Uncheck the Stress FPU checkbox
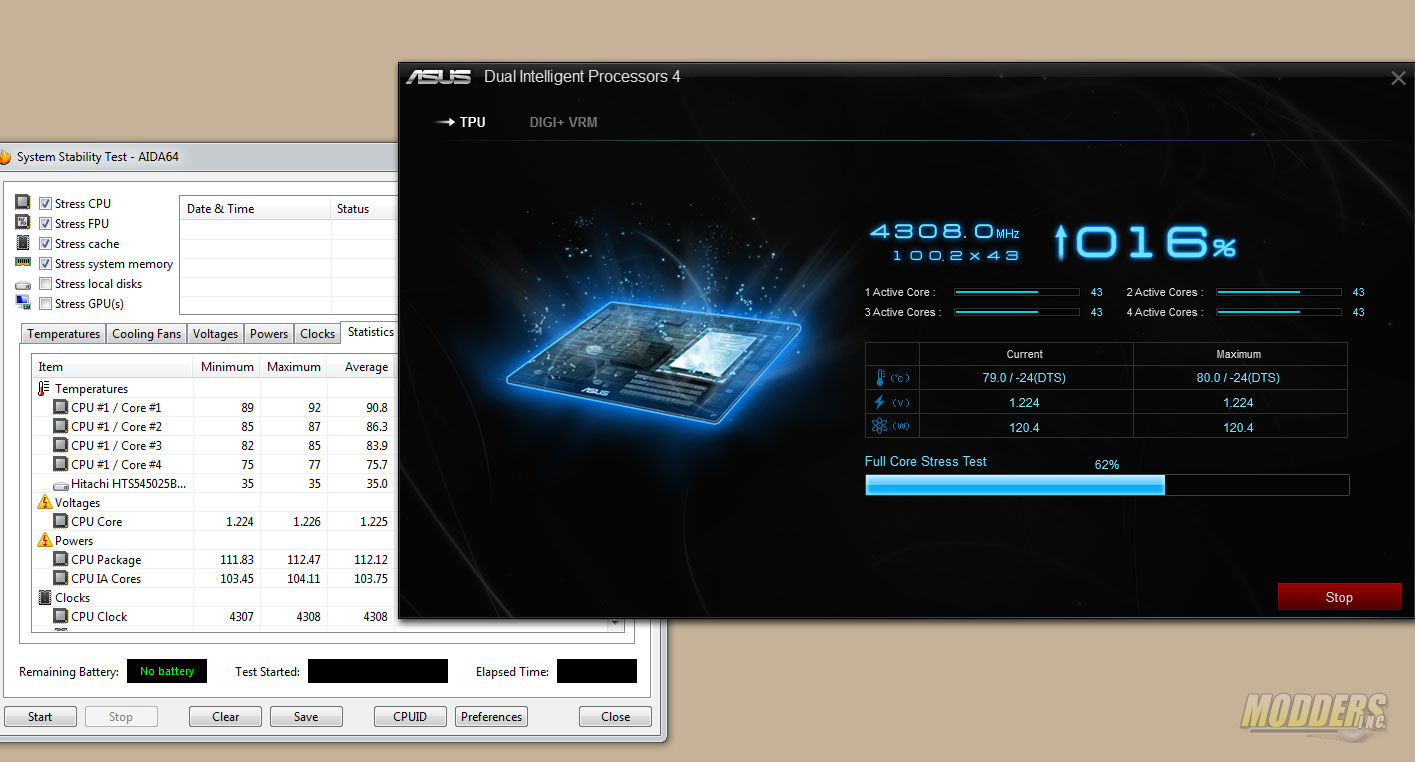This screenshot has height=762, width=1415. [x=45, y=223]
